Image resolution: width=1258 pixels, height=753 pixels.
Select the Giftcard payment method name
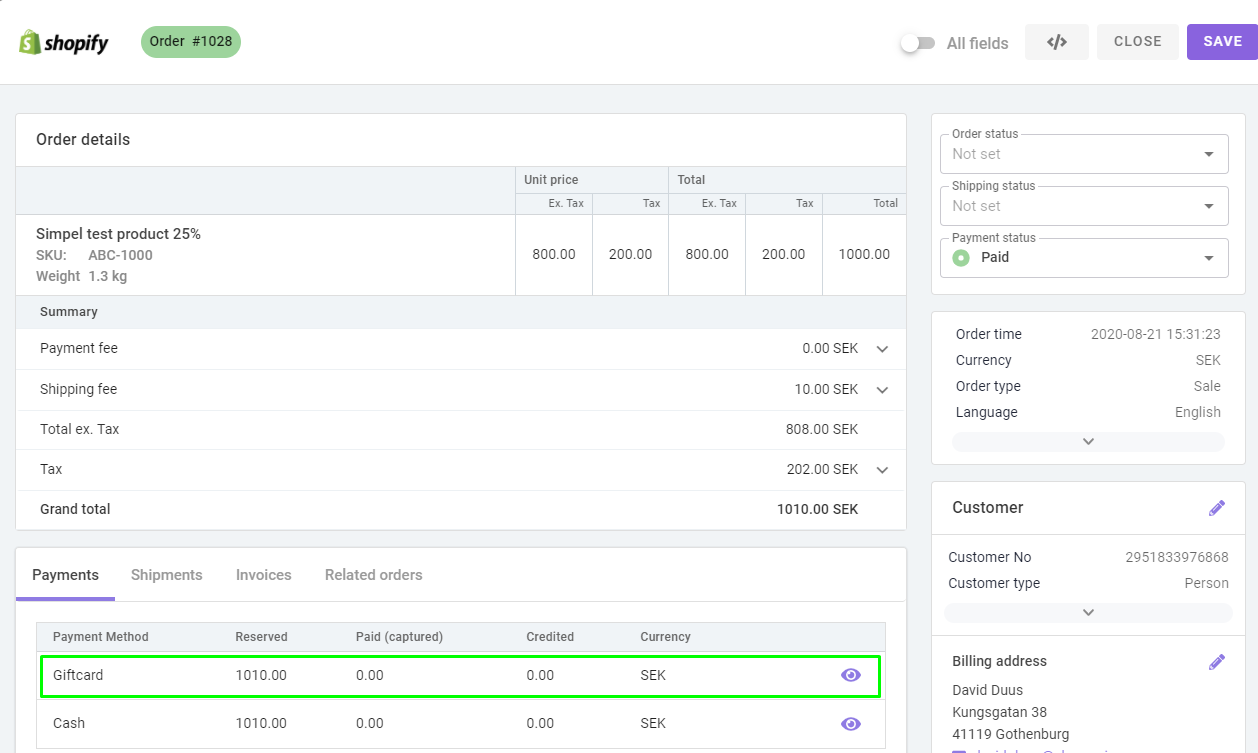pos(78,675)
